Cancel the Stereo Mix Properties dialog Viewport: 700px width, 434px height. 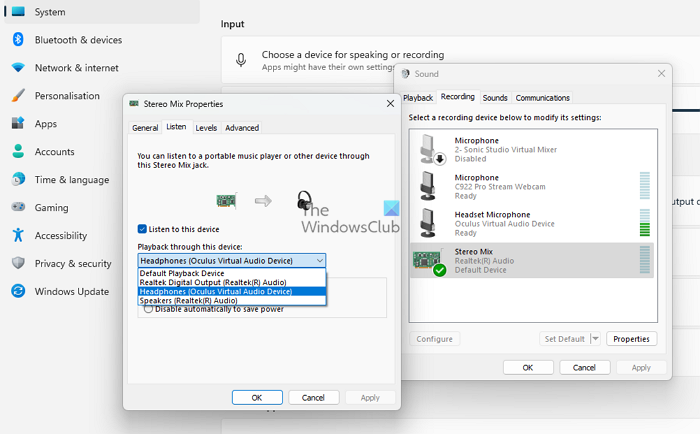point(313,397)
